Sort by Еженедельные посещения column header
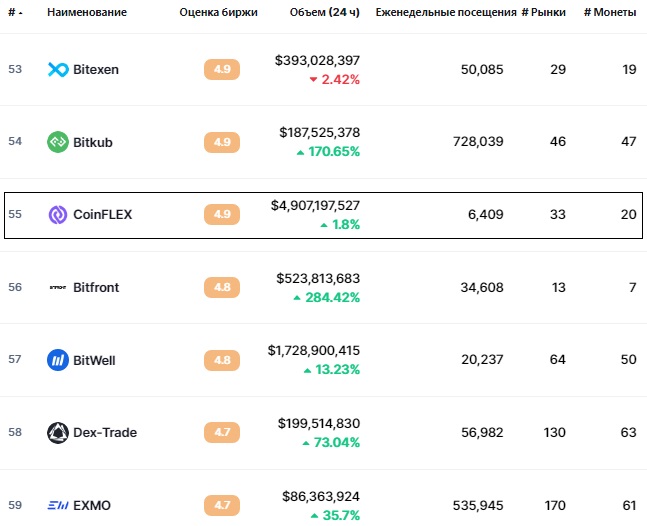Image resolution: width=647 pixels, height=526 pixels. tap(446, 12)
